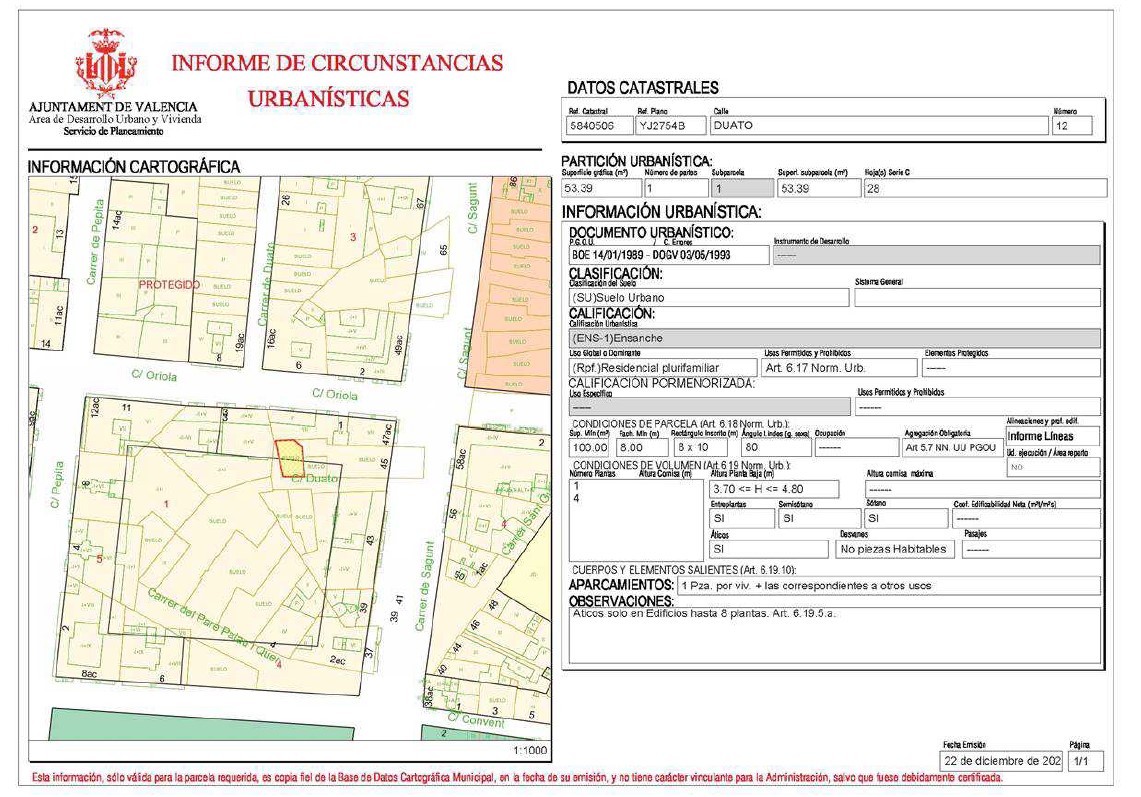Click the Semisótano 'SI' field
This screenshot has width=1141, height=797.
(819, 518)
